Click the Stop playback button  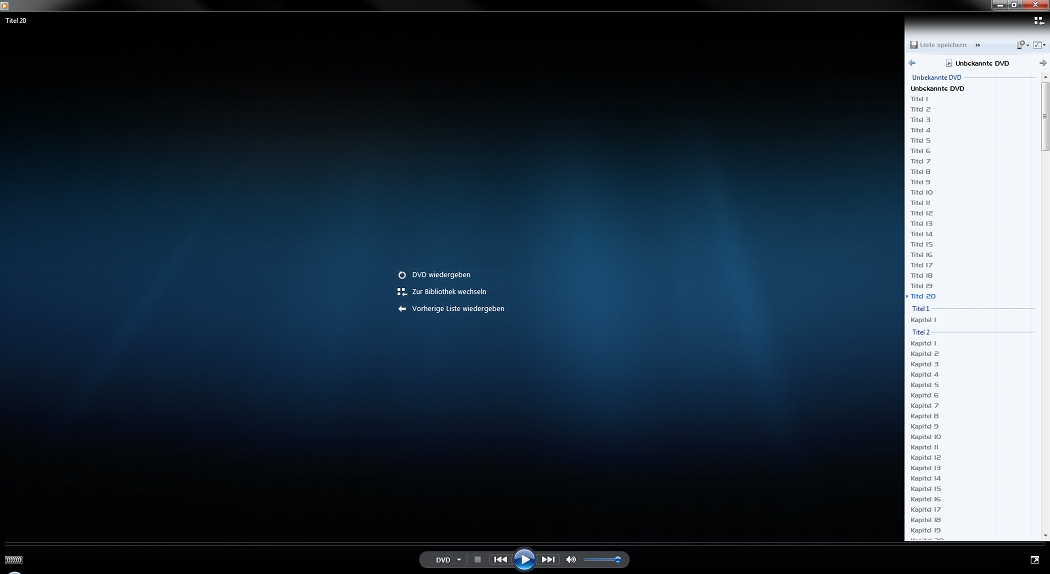(x=478, y=560)
